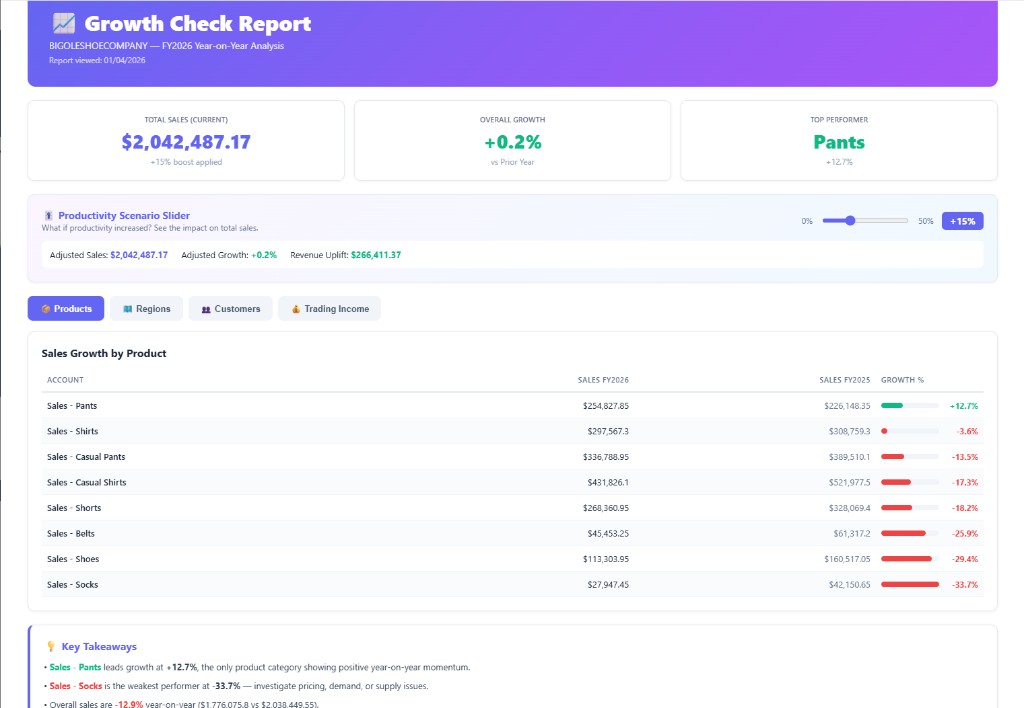Click the red growth bar for Sales - Socks
Screen dimensions: 1024x708
[909, 584]
